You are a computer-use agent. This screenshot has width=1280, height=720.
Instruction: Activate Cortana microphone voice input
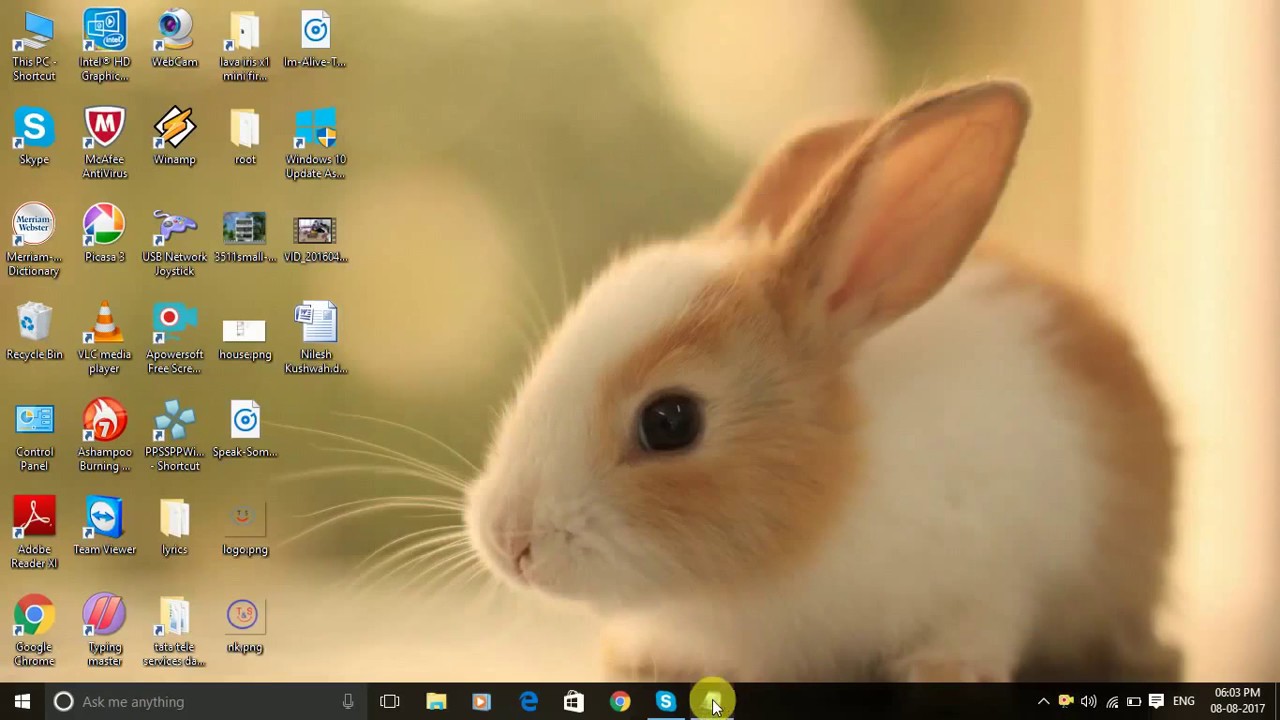(x=348, y=701)
